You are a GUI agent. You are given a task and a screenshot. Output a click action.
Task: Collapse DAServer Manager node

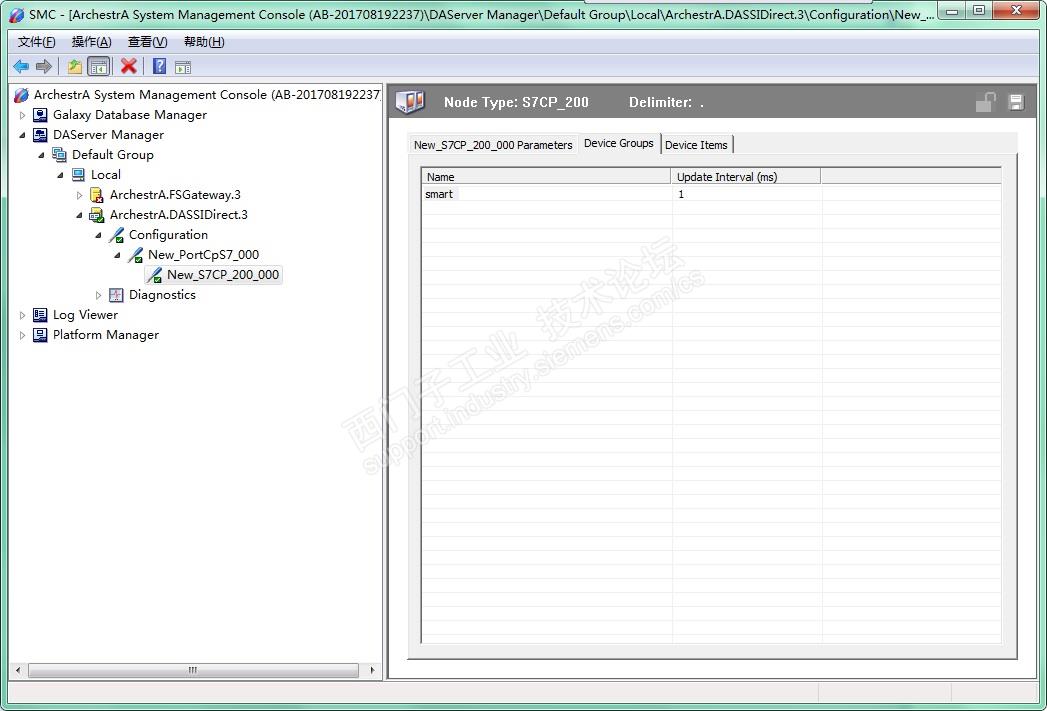[22, 135]
